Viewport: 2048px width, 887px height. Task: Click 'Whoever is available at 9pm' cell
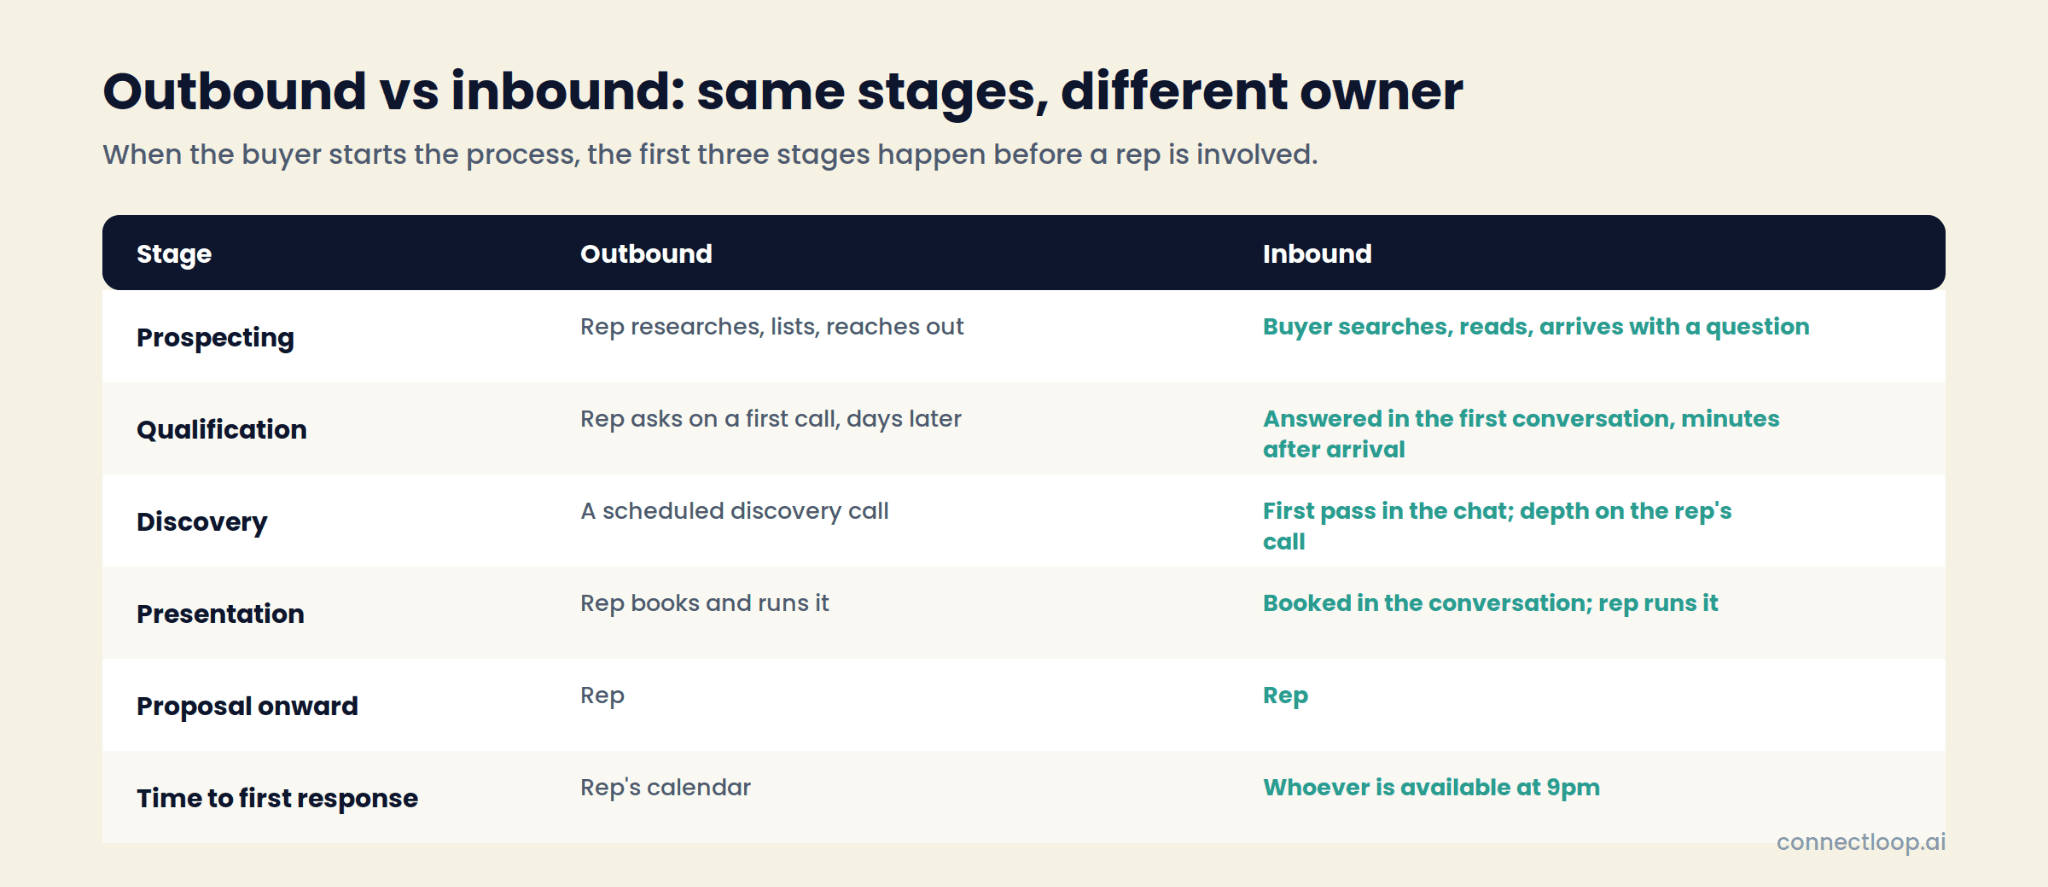click(1431, 788)
